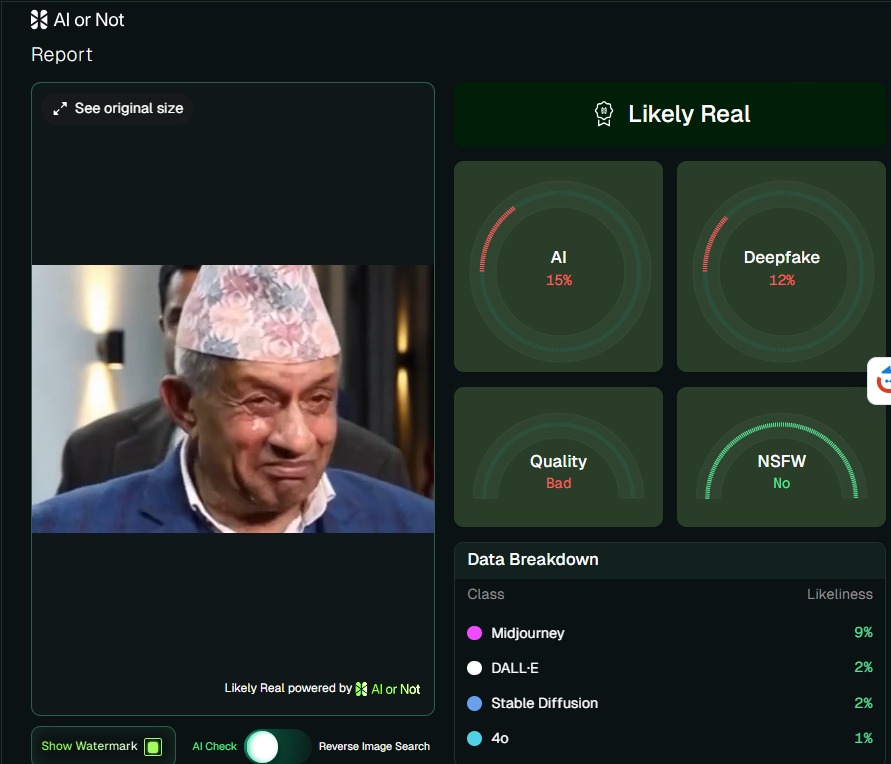891x764 pixels.
Task: Click the analyzed photo of man in cap
Action: coord(233,399)
